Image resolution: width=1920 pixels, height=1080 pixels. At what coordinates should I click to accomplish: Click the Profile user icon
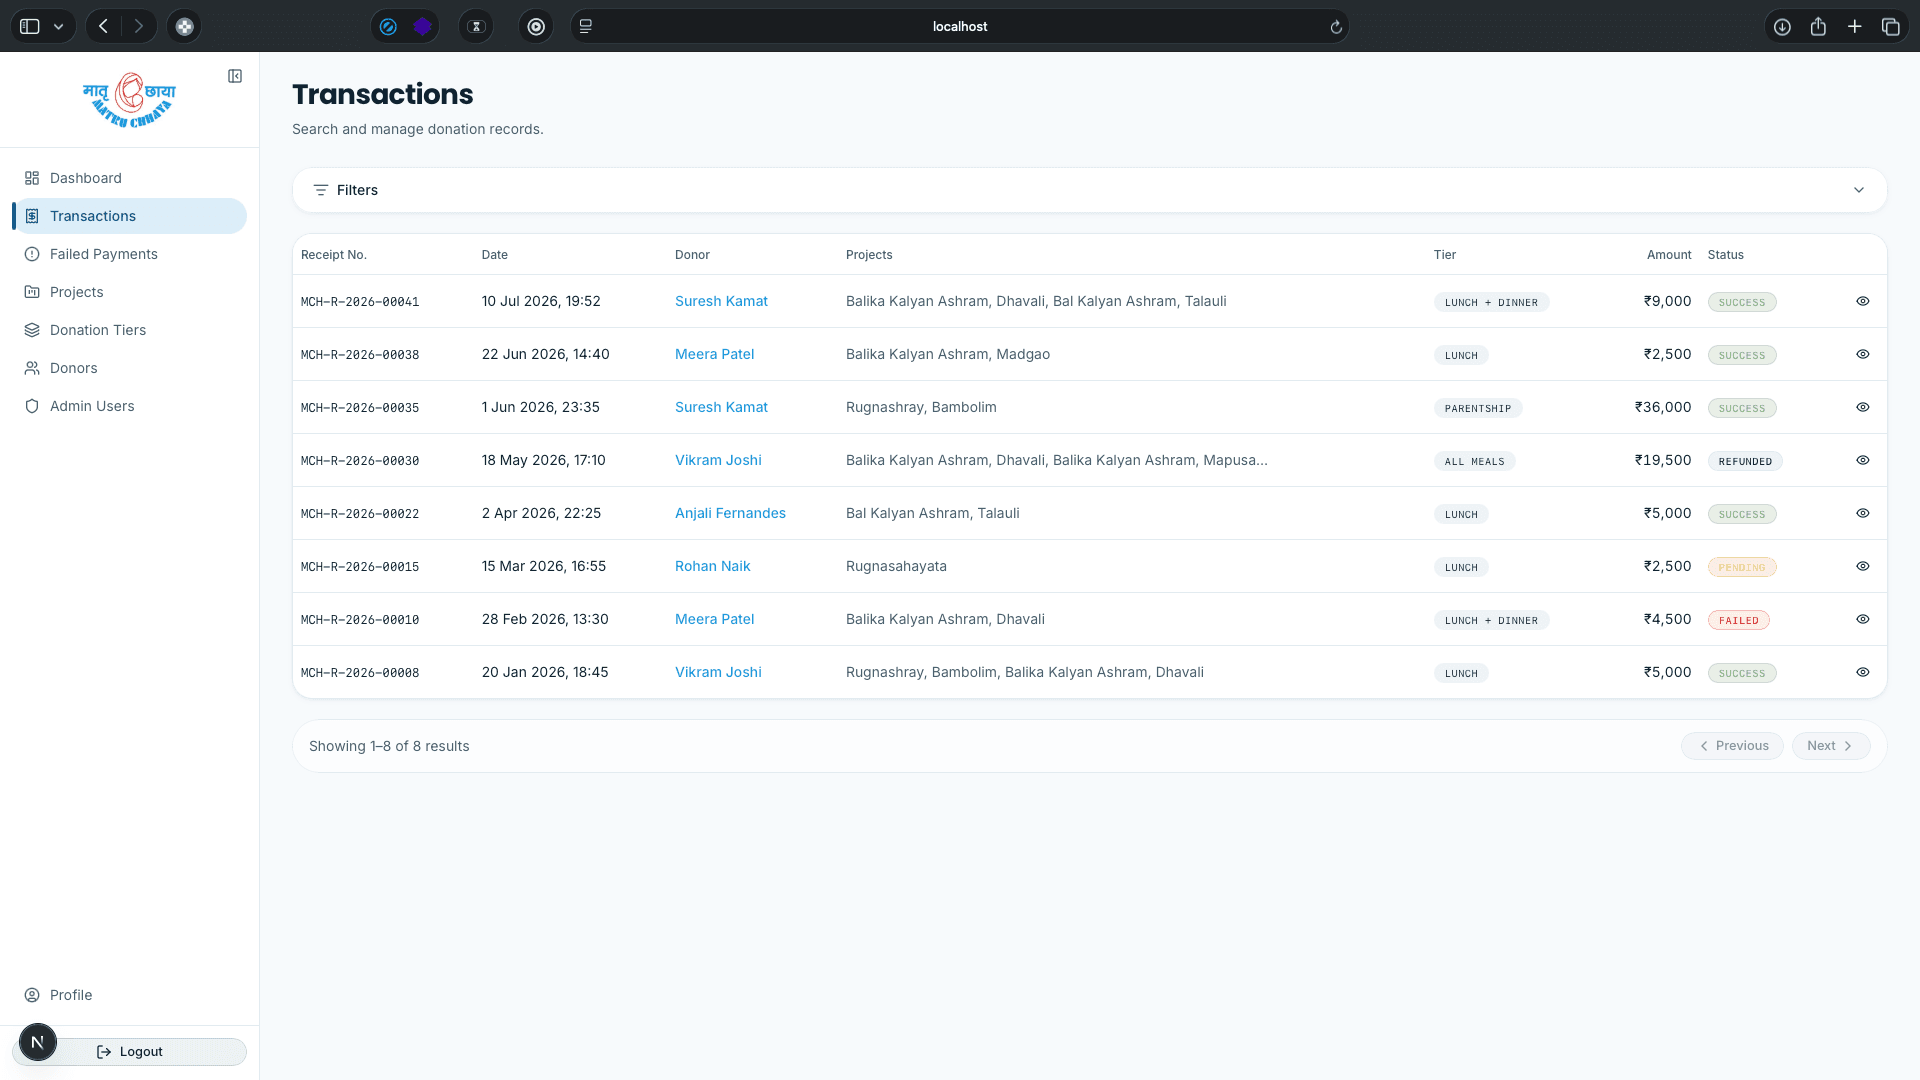click(32, 995)
